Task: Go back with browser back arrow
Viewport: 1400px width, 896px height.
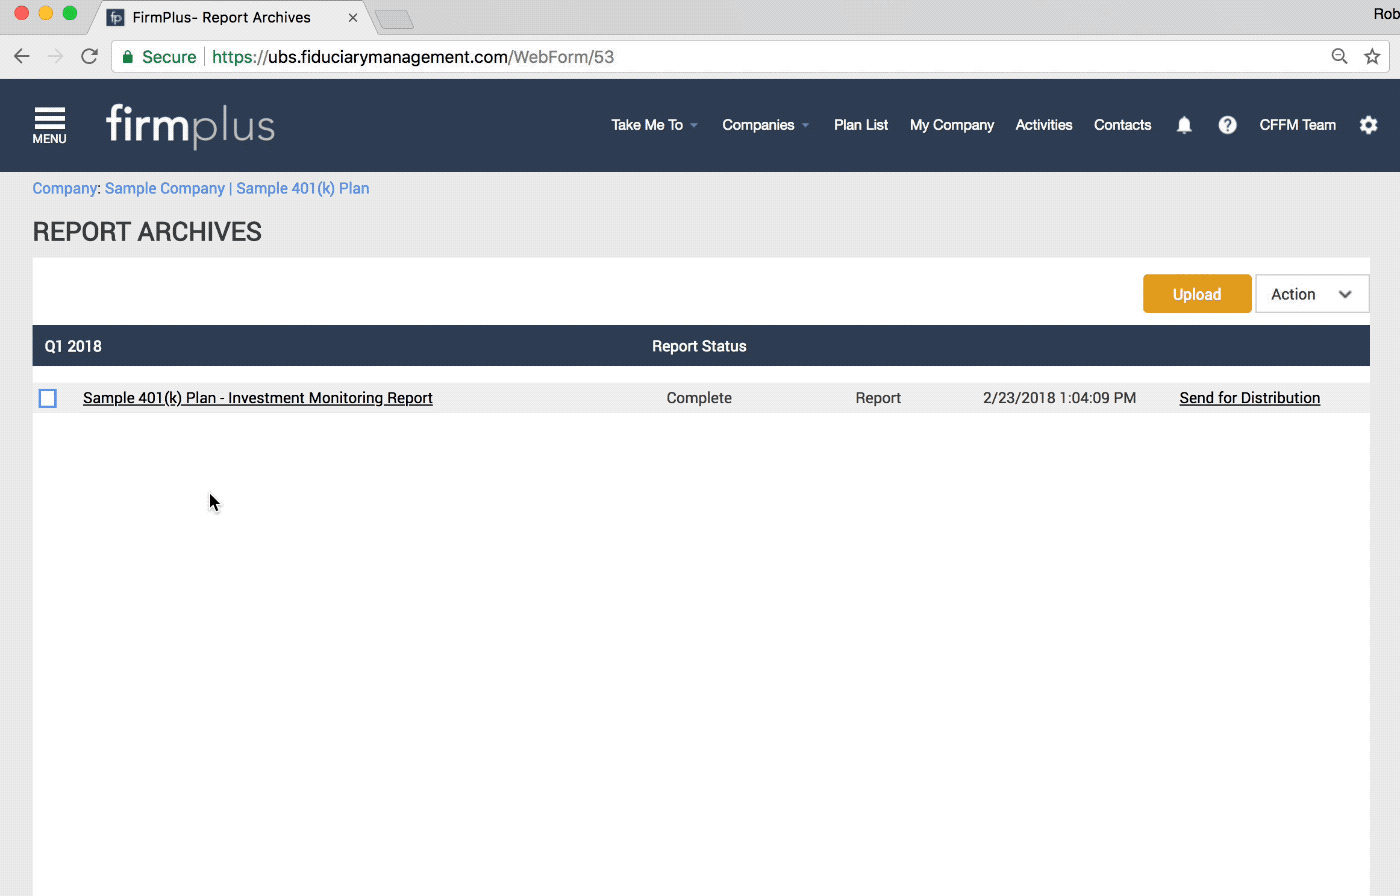Action: pos(22,56)
